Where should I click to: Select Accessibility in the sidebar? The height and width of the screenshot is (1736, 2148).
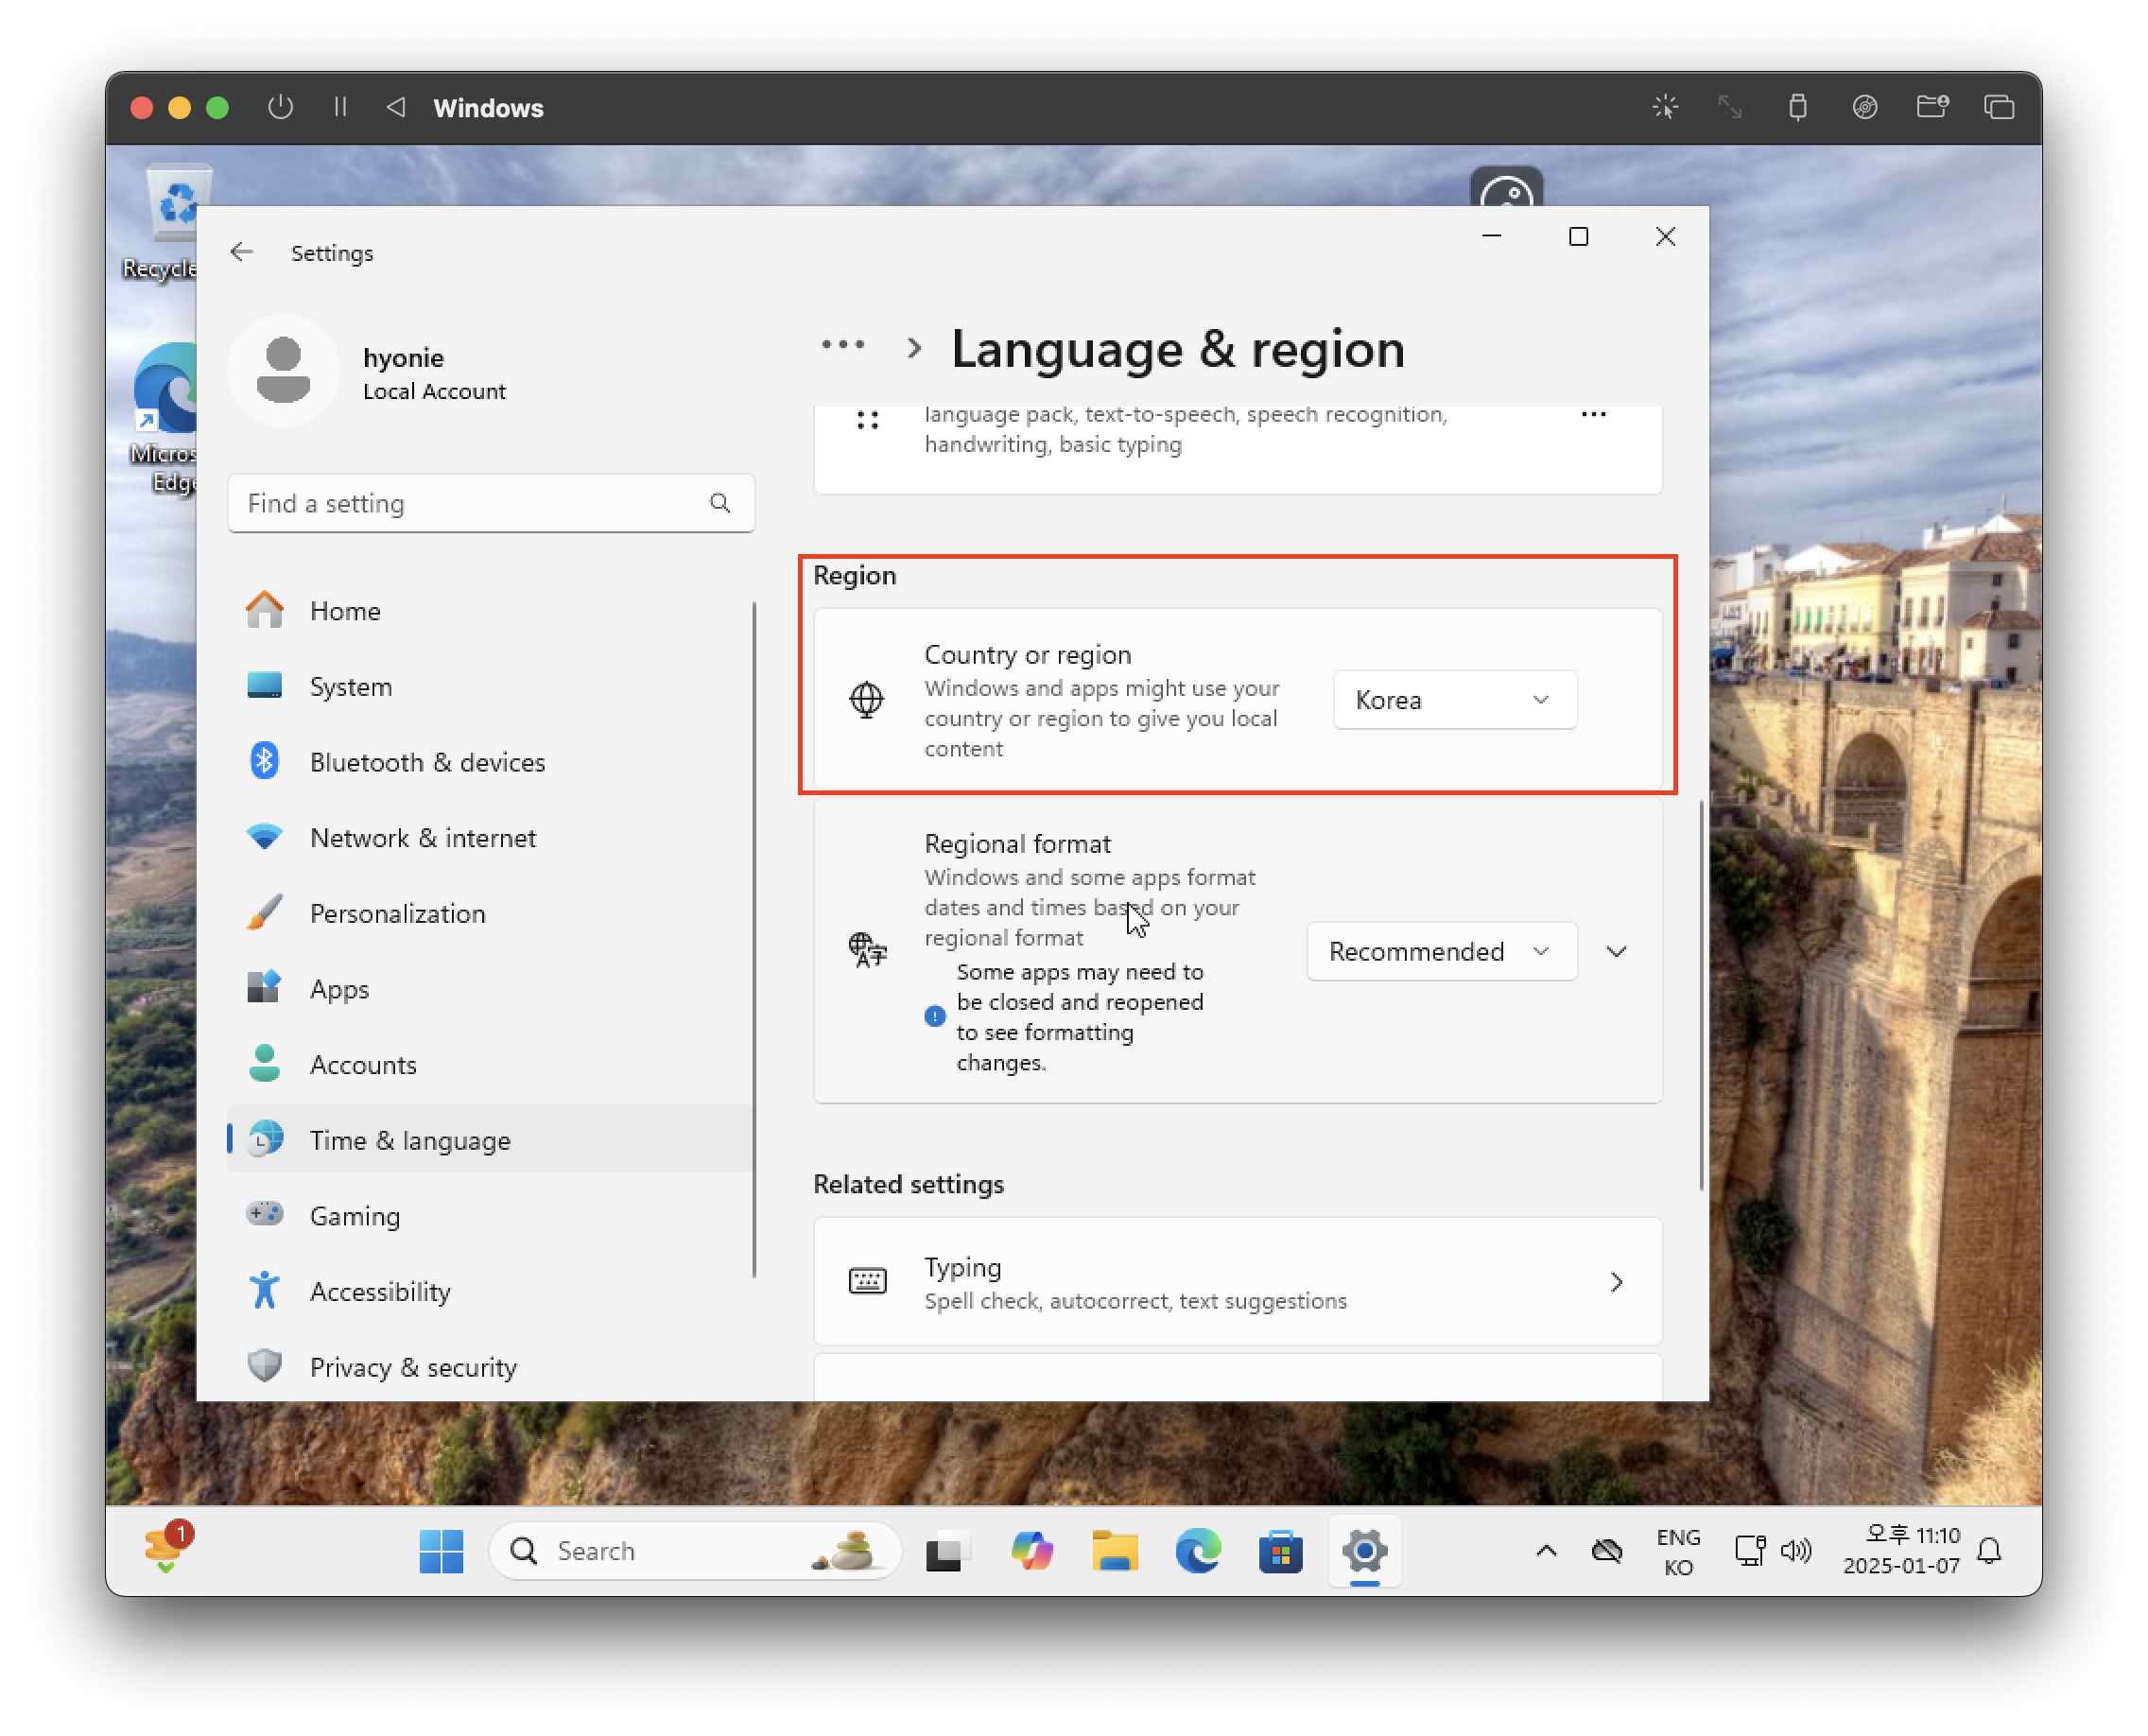(x=380, y=1291)
